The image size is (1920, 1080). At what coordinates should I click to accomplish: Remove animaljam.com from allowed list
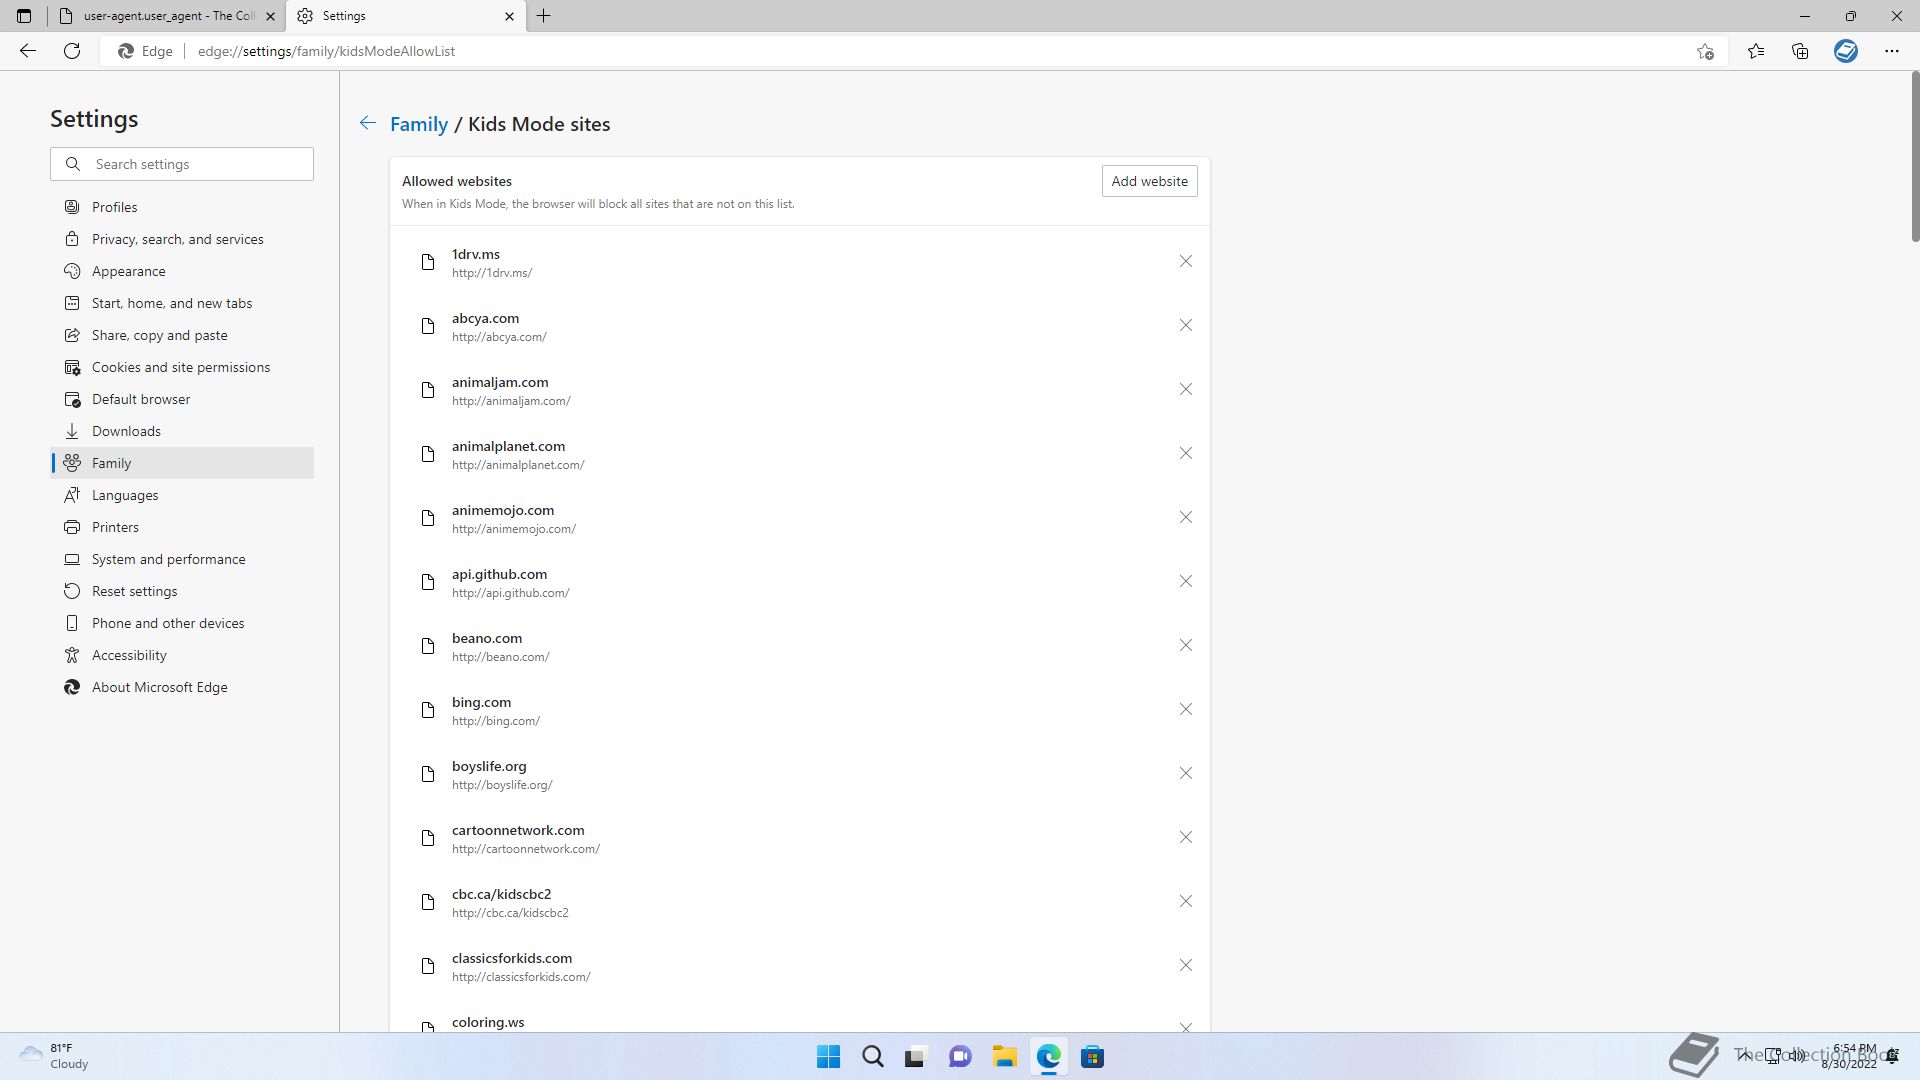pyautogui.click(x=1185, y=390)
